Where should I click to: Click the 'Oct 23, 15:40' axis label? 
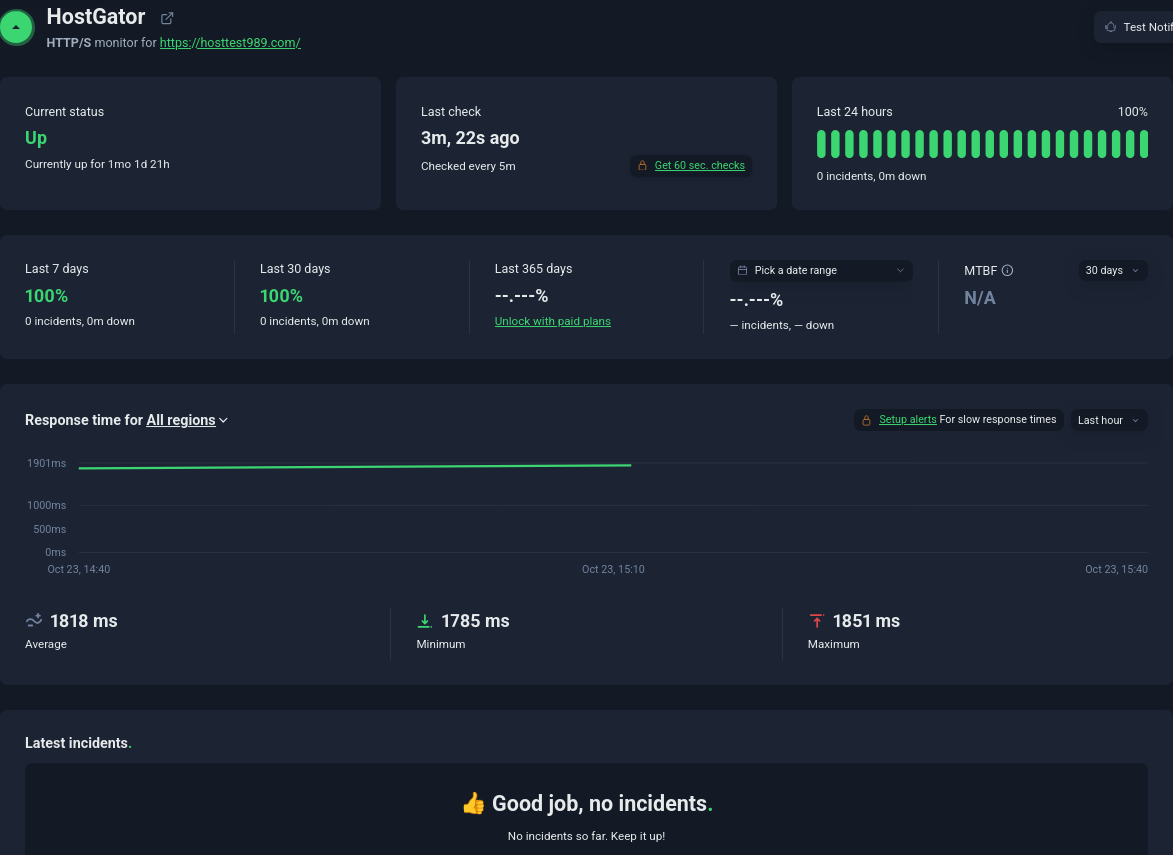1116,569
